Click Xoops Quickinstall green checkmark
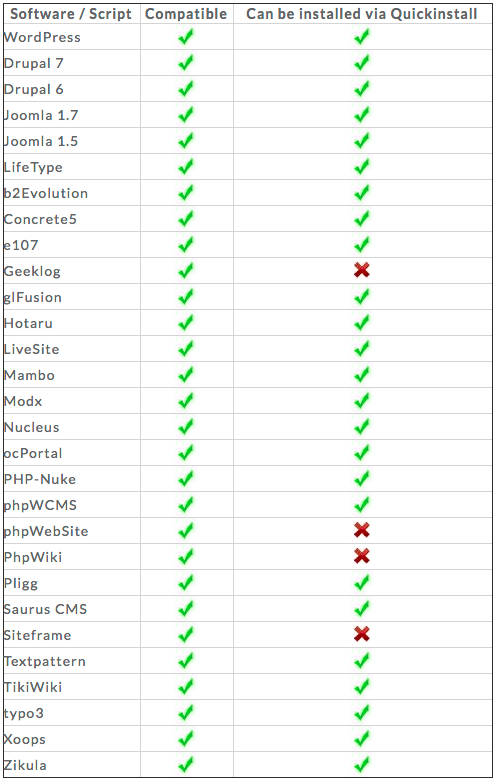The width and height of the screenshot is (496, 781). (x=362, y=738)
